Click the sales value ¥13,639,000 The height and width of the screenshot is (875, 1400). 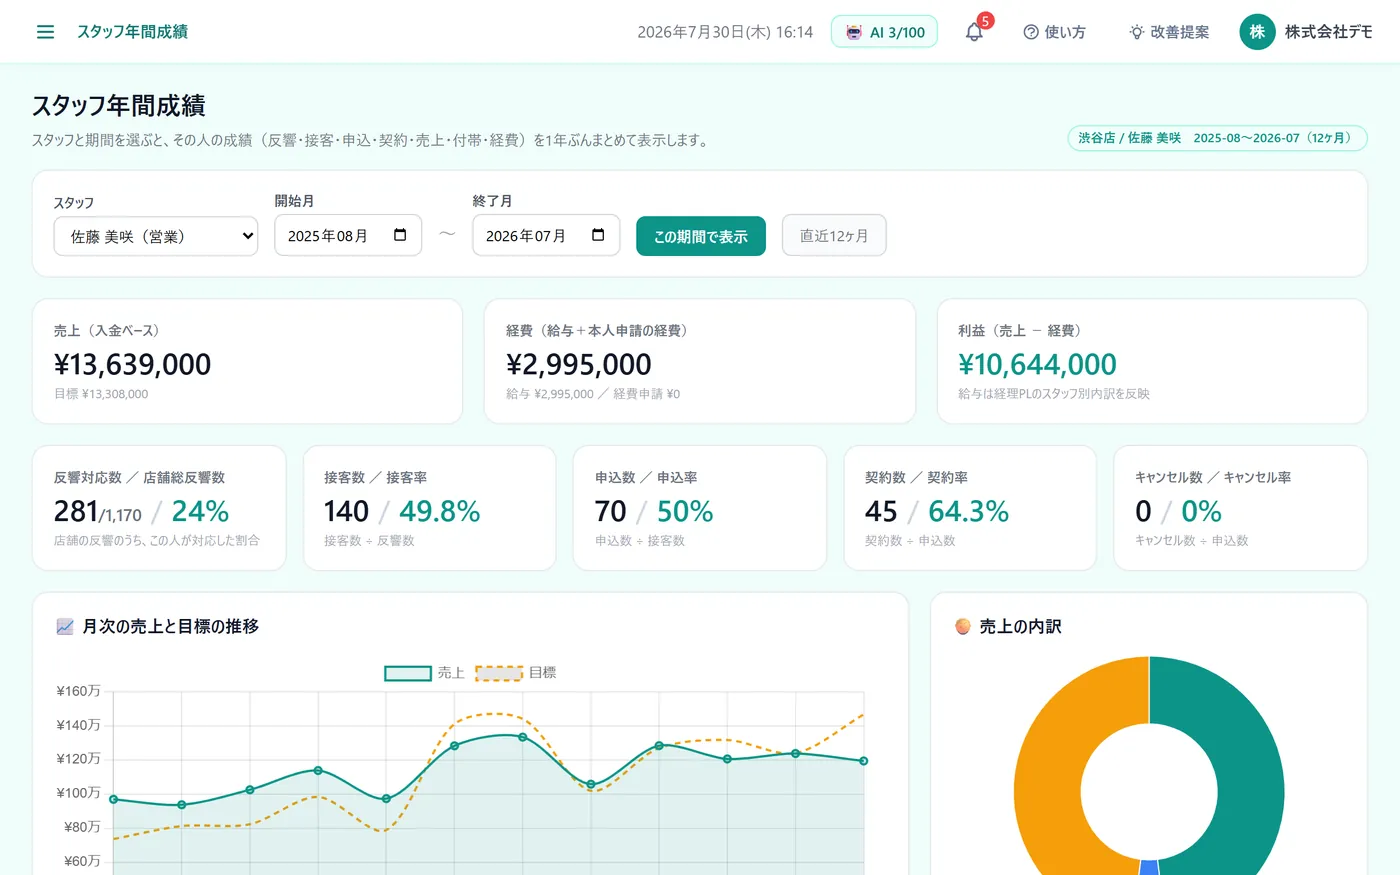click(x=132, y=364)
